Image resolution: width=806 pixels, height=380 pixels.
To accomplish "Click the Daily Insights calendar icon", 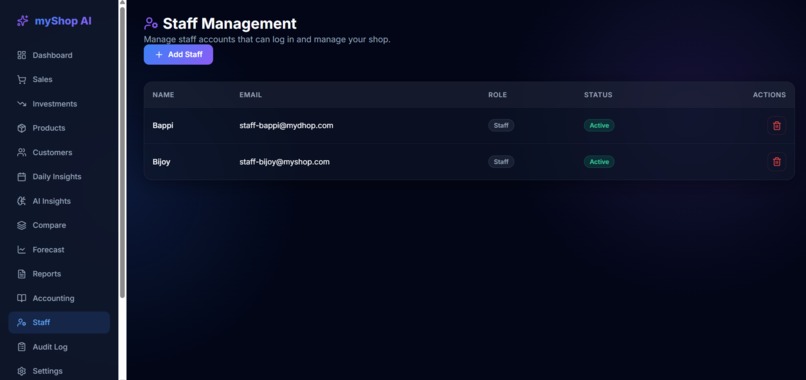I will pyautogui.click(x=22, y=177).
